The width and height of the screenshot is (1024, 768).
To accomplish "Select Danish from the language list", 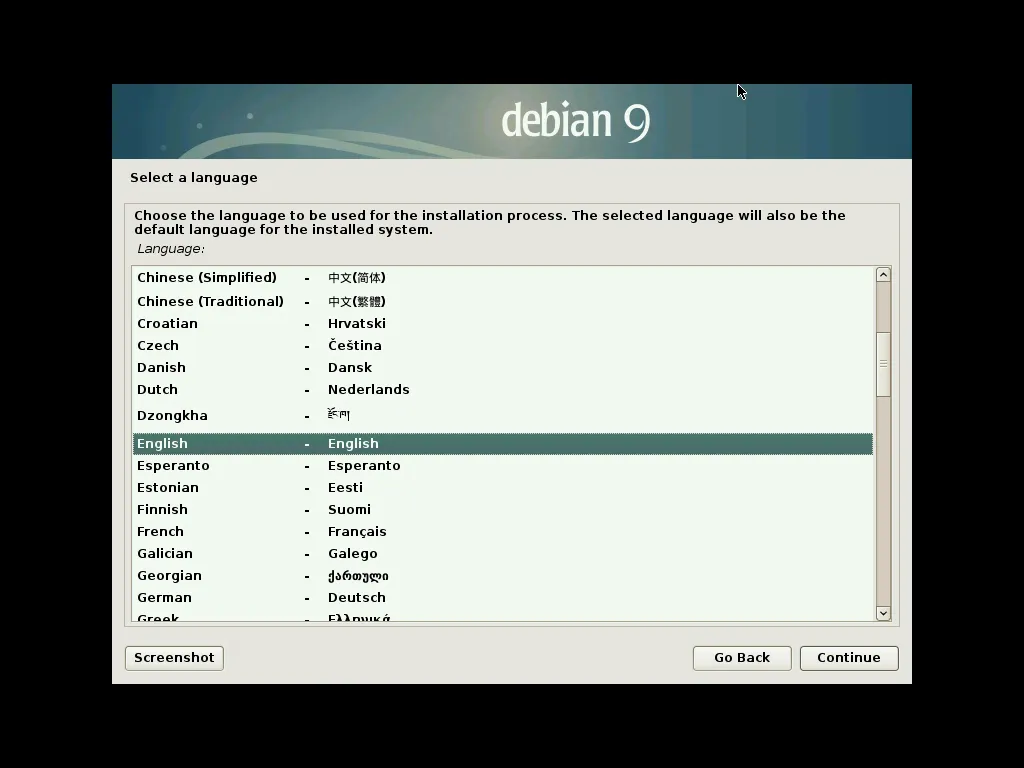I will (x=503, y=368).
